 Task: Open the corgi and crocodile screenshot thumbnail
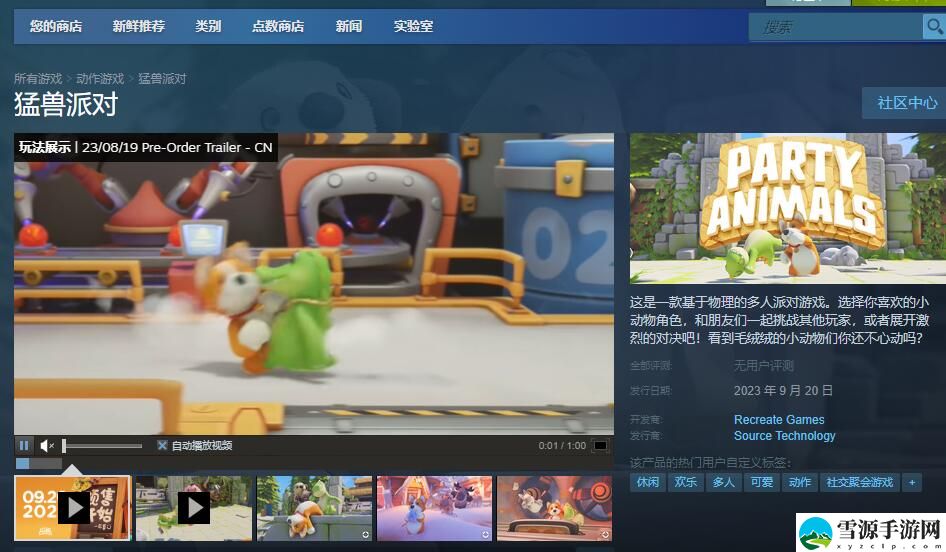(x=314, y=507)
